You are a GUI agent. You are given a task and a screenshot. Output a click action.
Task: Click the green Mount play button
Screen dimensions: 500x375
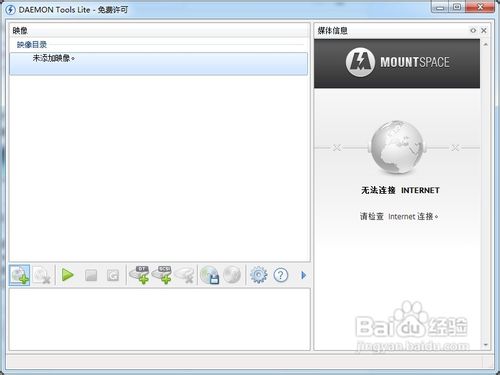tap(68, 275)
